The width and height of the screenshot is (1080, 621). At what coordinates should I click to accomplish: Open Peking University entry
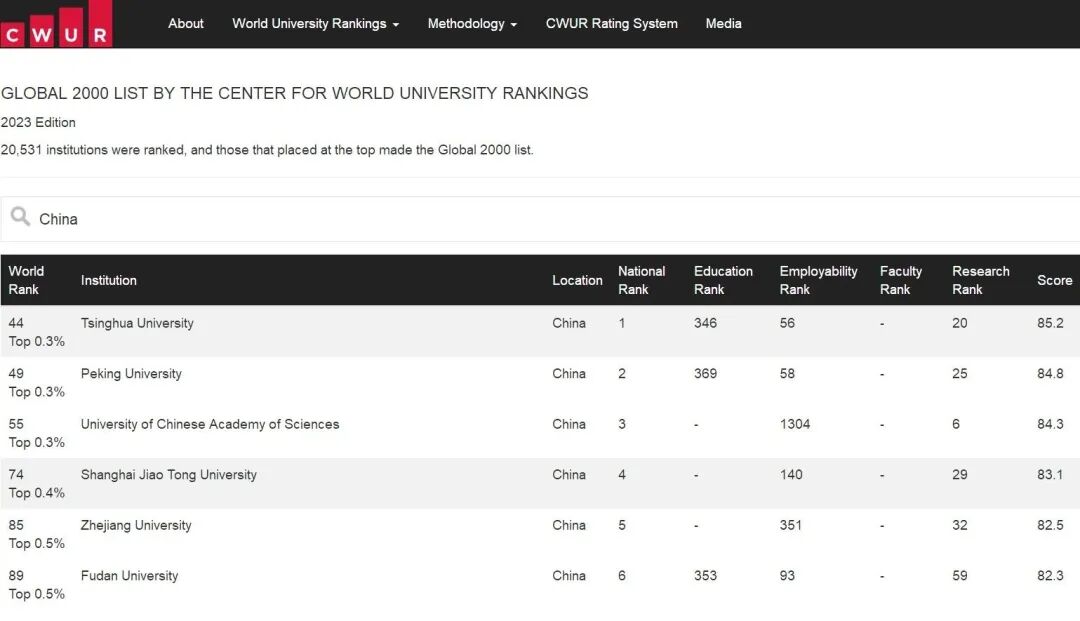point(131,374)
